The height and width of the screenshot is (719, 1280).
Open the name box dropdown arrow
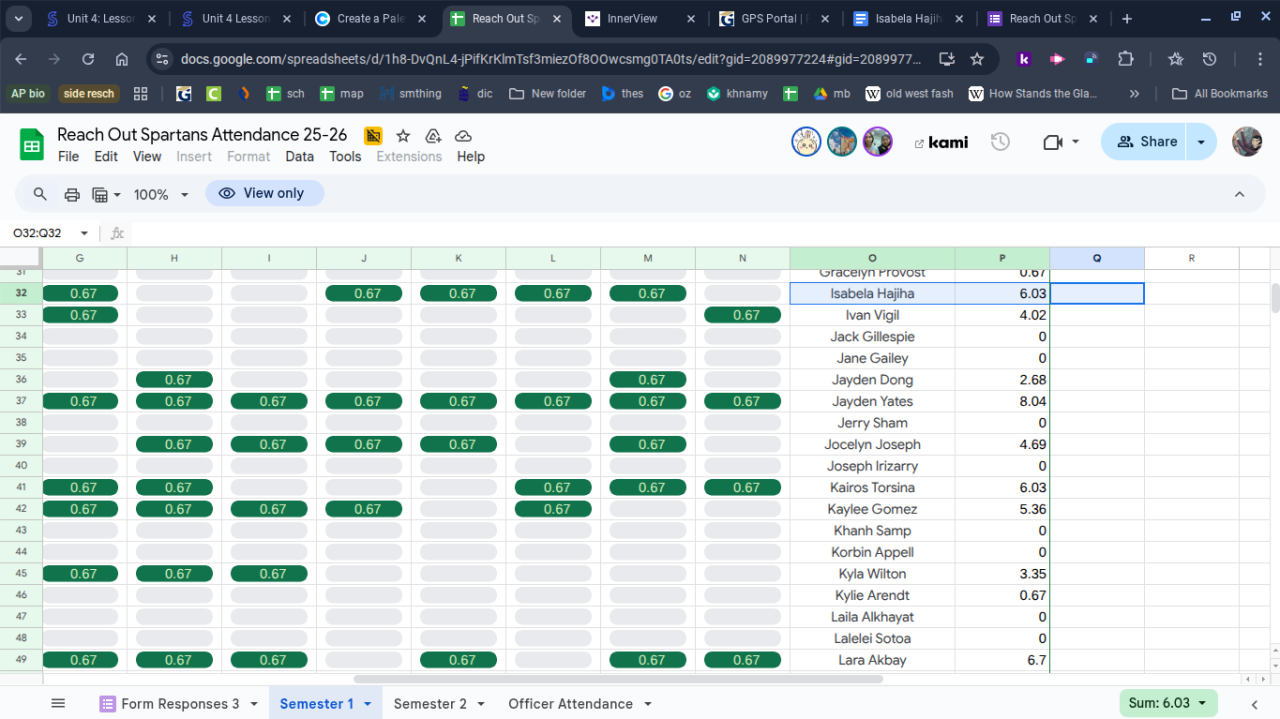[84, 233]
